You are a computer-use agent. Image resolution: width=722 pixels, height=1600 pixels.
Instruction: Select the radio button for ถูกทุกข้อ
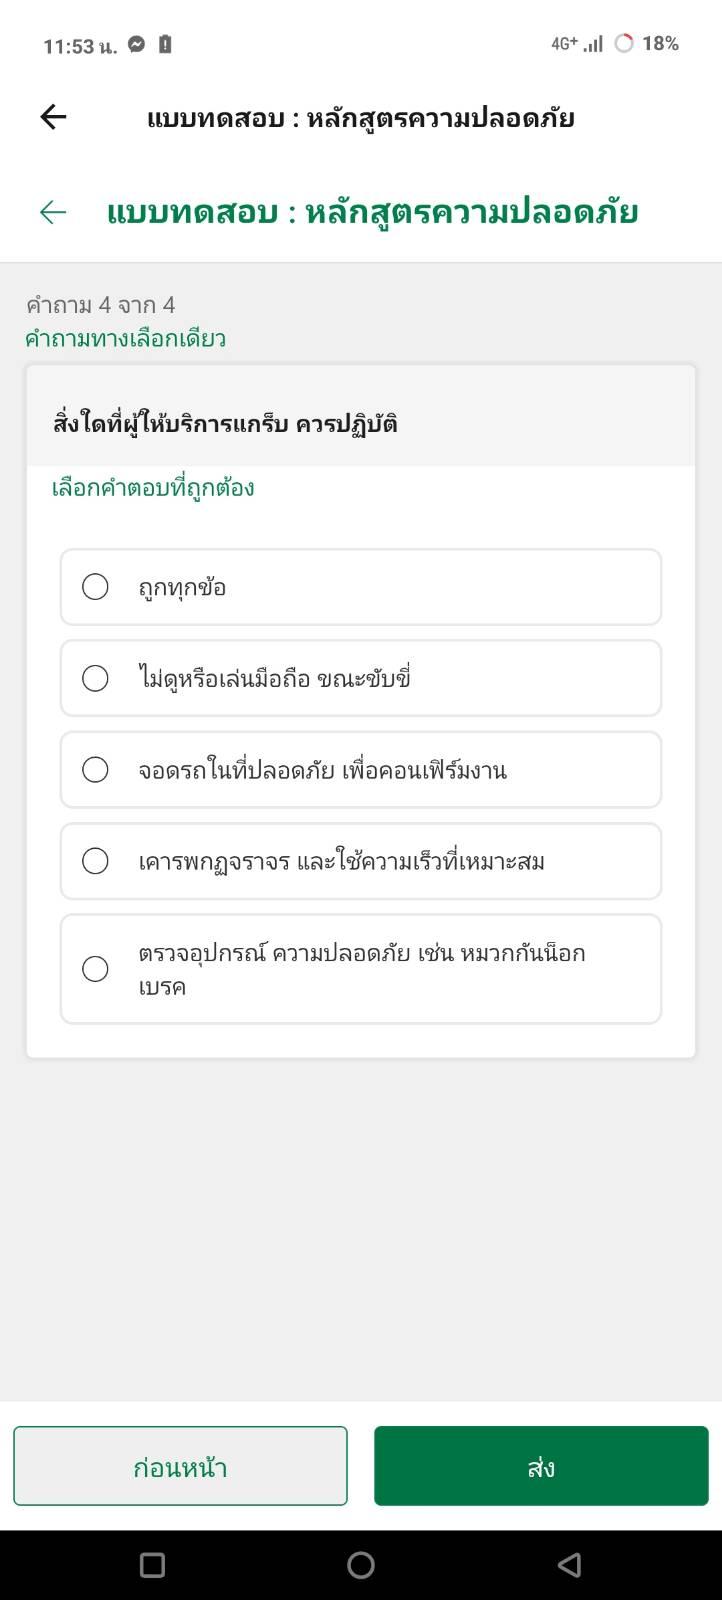tap(95, 586)
